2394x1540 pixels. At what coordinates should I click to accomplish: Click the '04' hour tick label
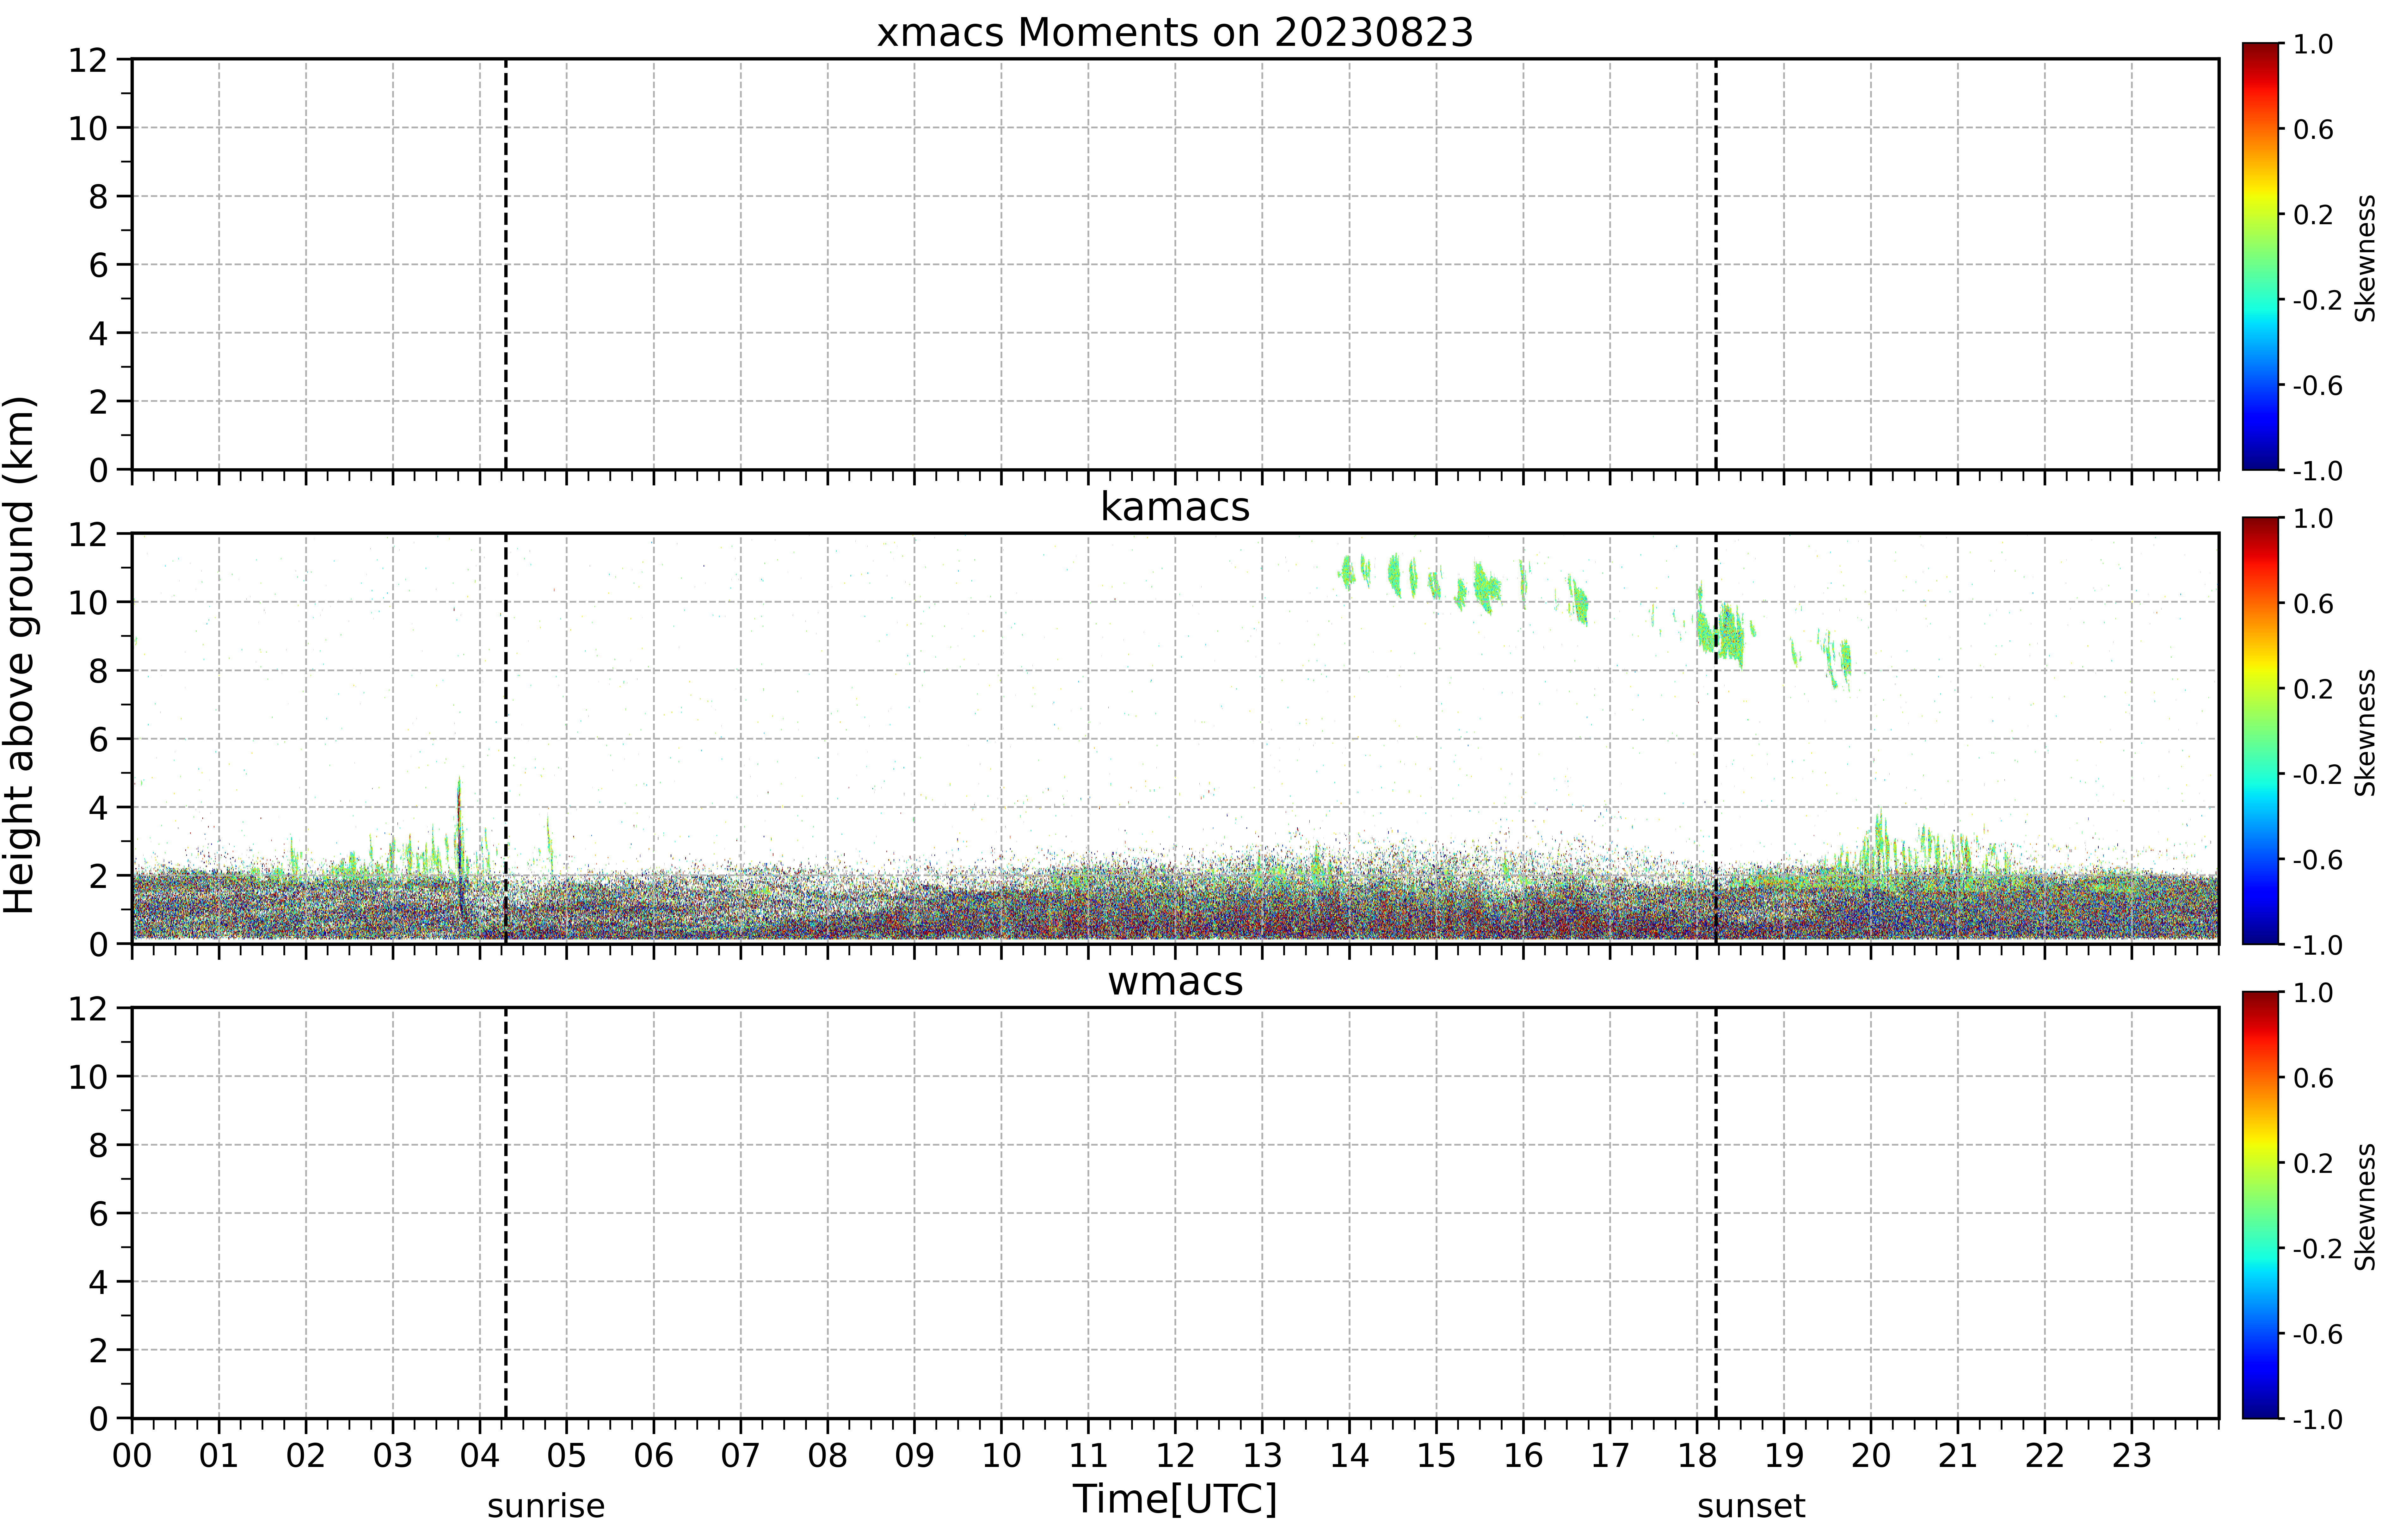(x=480, y=1456)
